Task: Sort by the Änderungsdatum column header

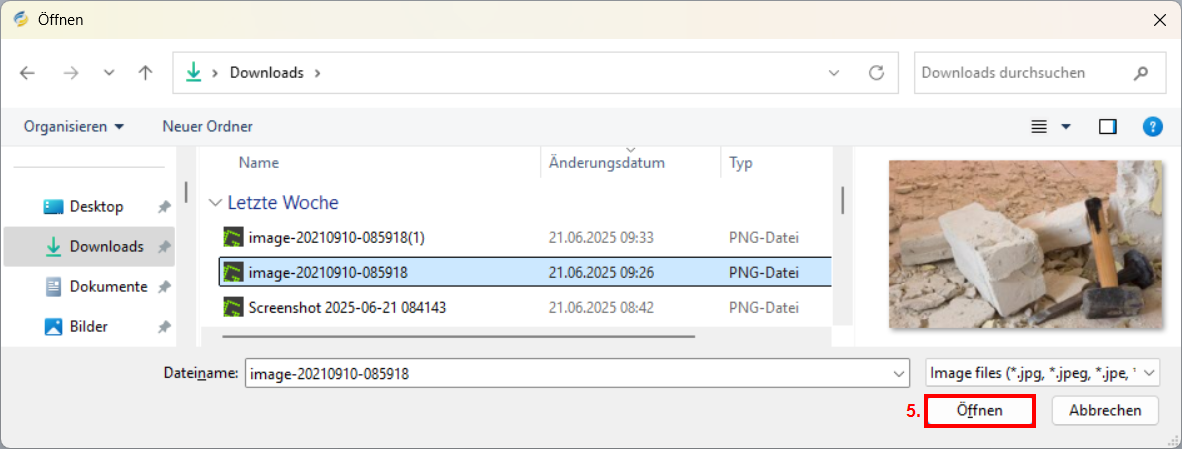Action: pos(606,163)
